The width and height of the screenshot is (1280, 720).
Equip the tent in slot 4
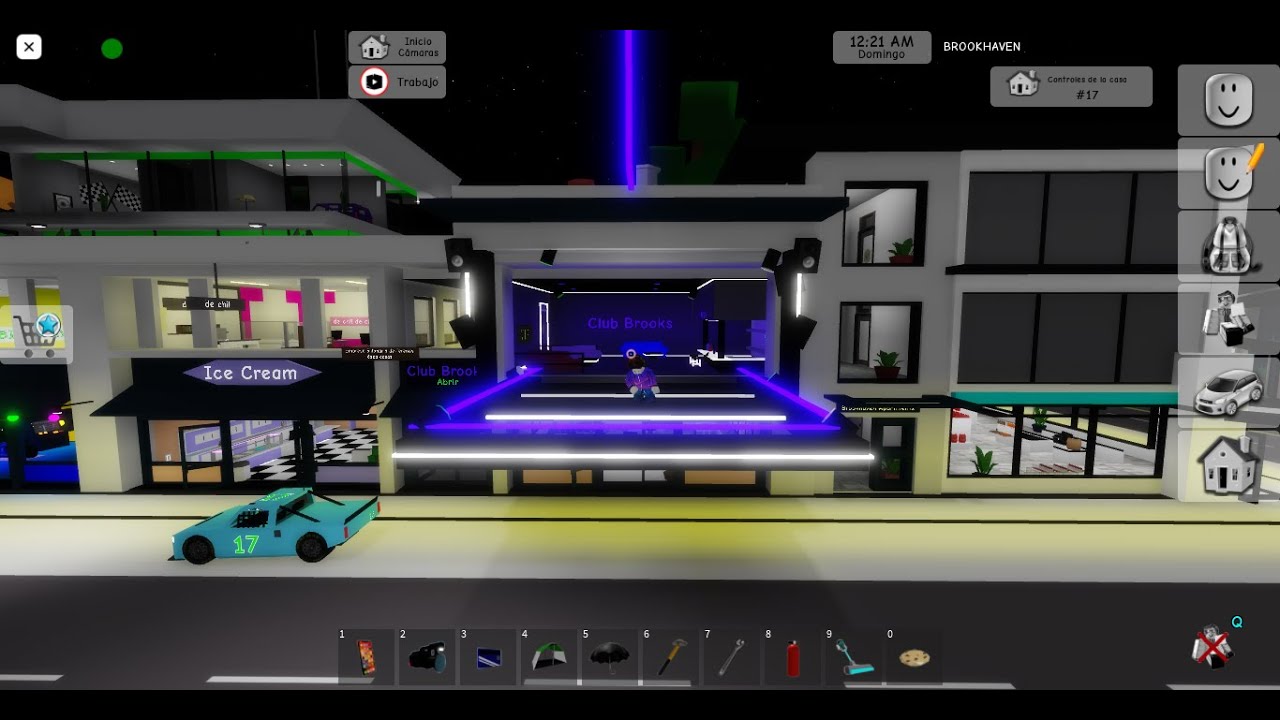click(549, 657)
